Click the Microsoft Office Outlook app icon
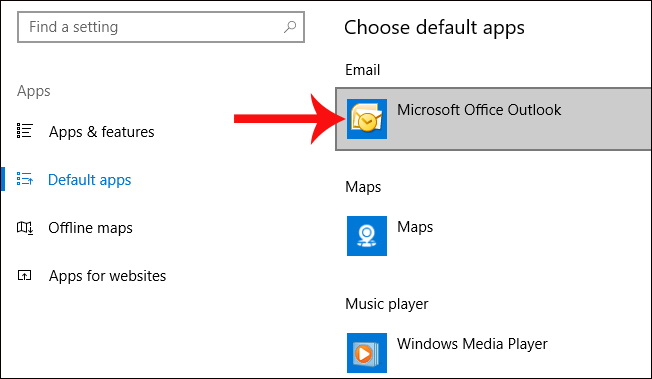Image resolution: width=652 pixels, height=379 pixels. coord(367,119)
